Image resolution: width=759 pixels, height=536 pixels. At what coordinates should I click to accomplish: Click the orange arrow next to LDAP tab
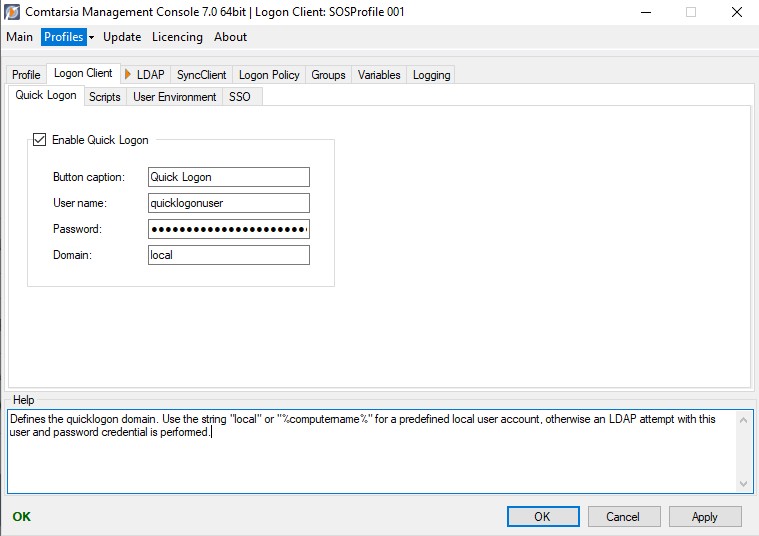[128, 74]
